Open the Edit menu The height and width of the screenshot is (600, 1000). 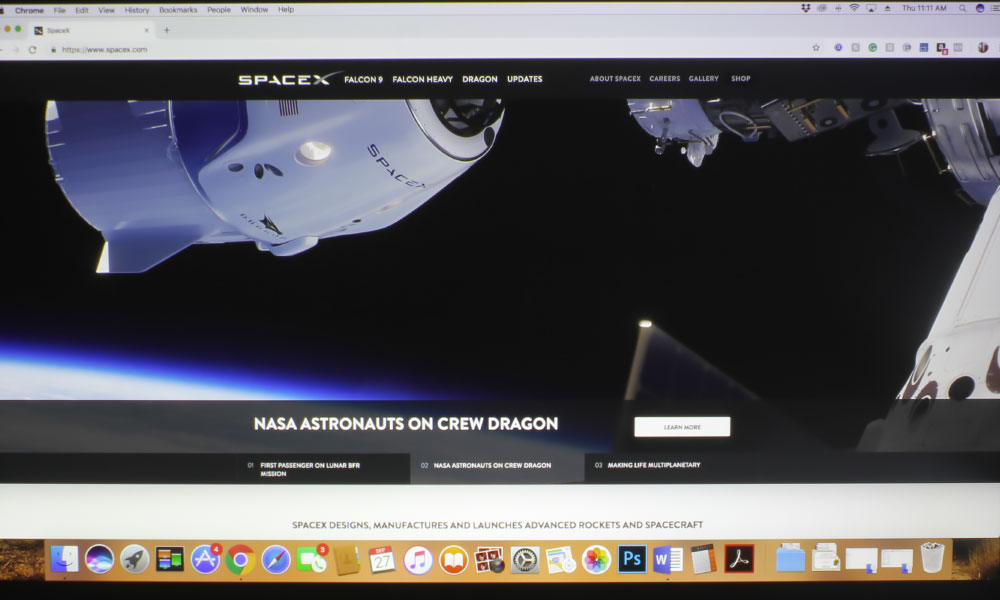pos(82,10)
